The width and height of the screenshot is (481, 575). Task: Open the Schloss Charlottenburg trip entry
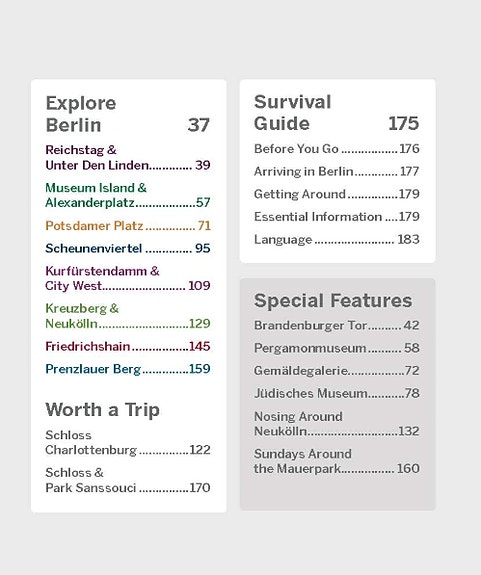[x=128, y=443]
